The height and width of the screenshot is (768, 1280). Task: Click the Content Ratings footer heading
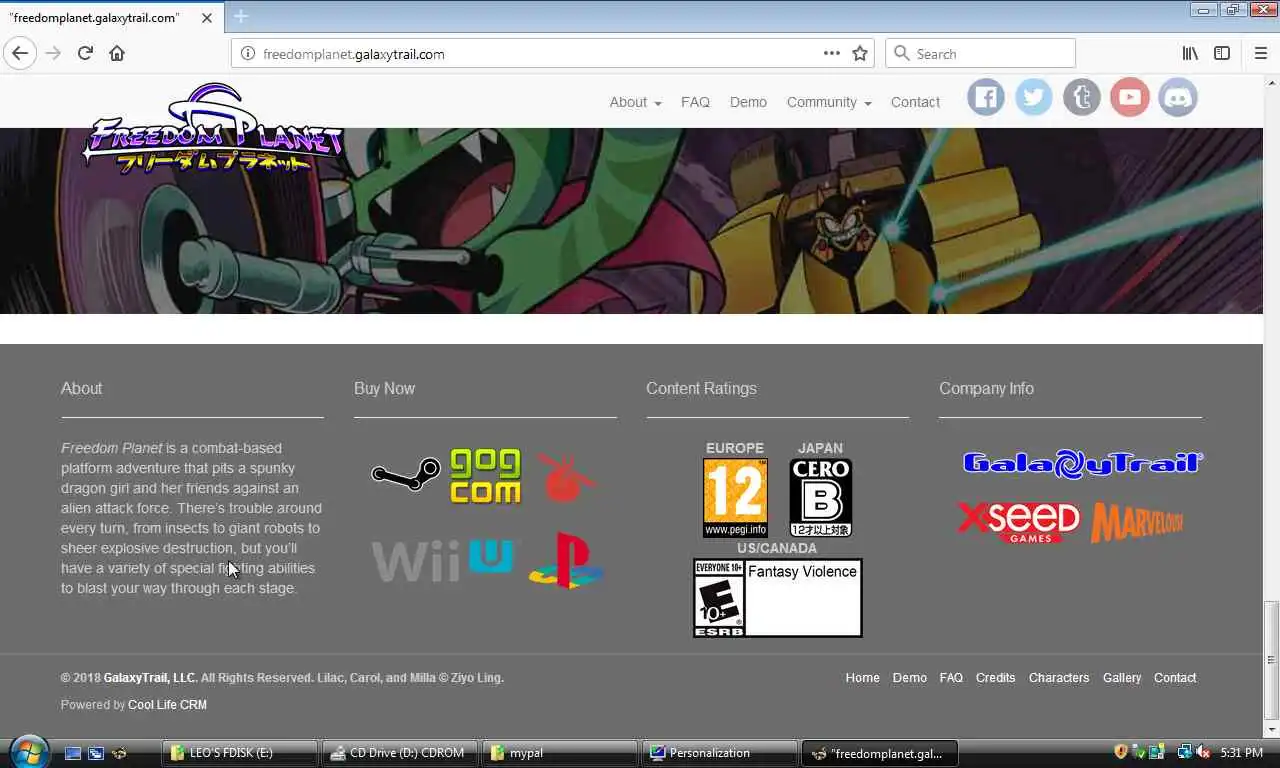click(701, 388)
